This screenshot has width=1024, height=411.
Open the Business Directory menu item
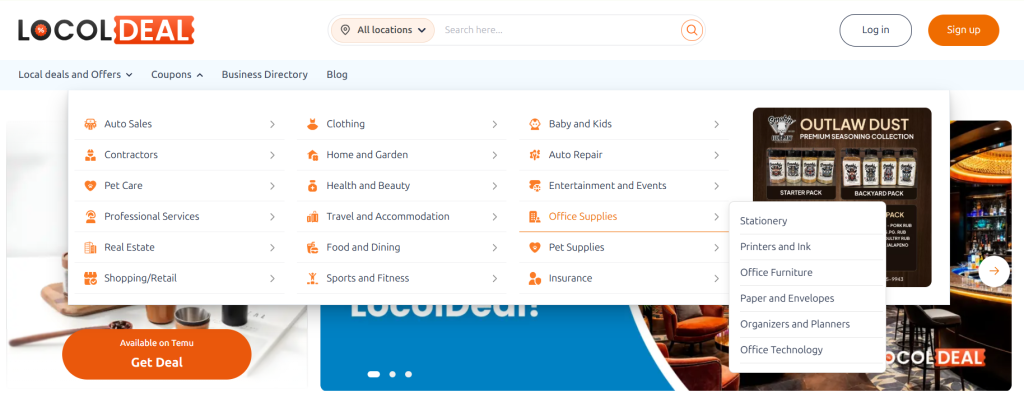264,75
